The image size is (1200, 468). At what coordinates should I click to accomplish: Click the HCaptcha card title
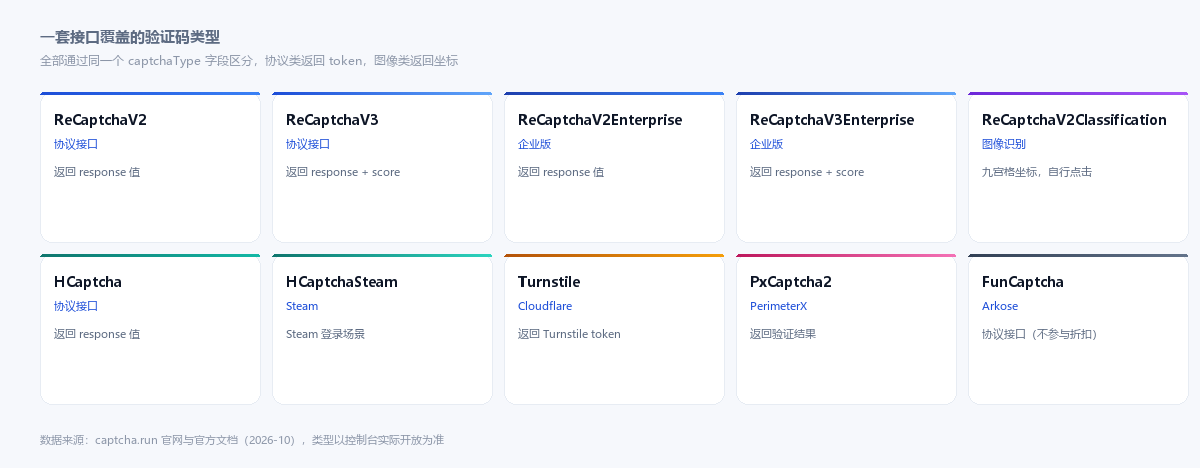pos(88,282)
